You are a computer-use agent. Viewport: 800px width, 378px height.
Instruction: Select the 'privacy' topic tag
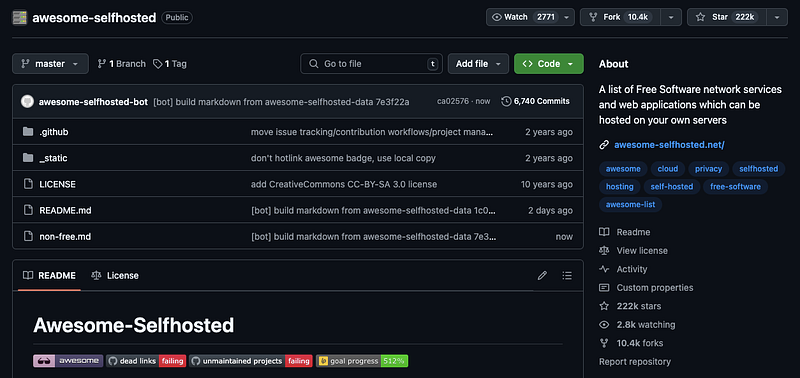709,169
